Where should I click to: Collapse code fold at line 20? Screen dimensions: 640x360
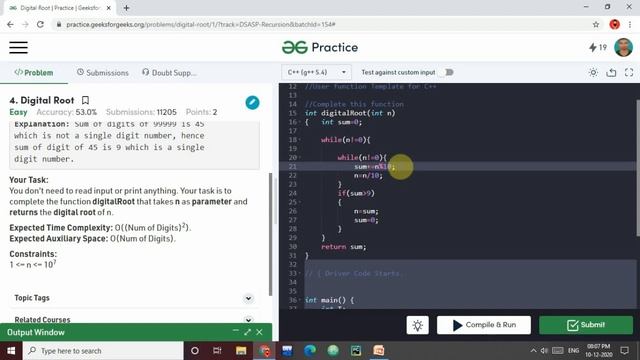pyautogui.click(x=300, y=158)
